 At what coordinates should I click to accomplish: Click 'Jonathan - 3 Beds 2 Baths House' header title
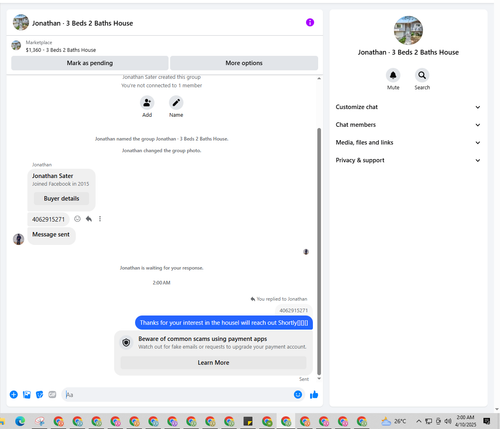[83, 23]
